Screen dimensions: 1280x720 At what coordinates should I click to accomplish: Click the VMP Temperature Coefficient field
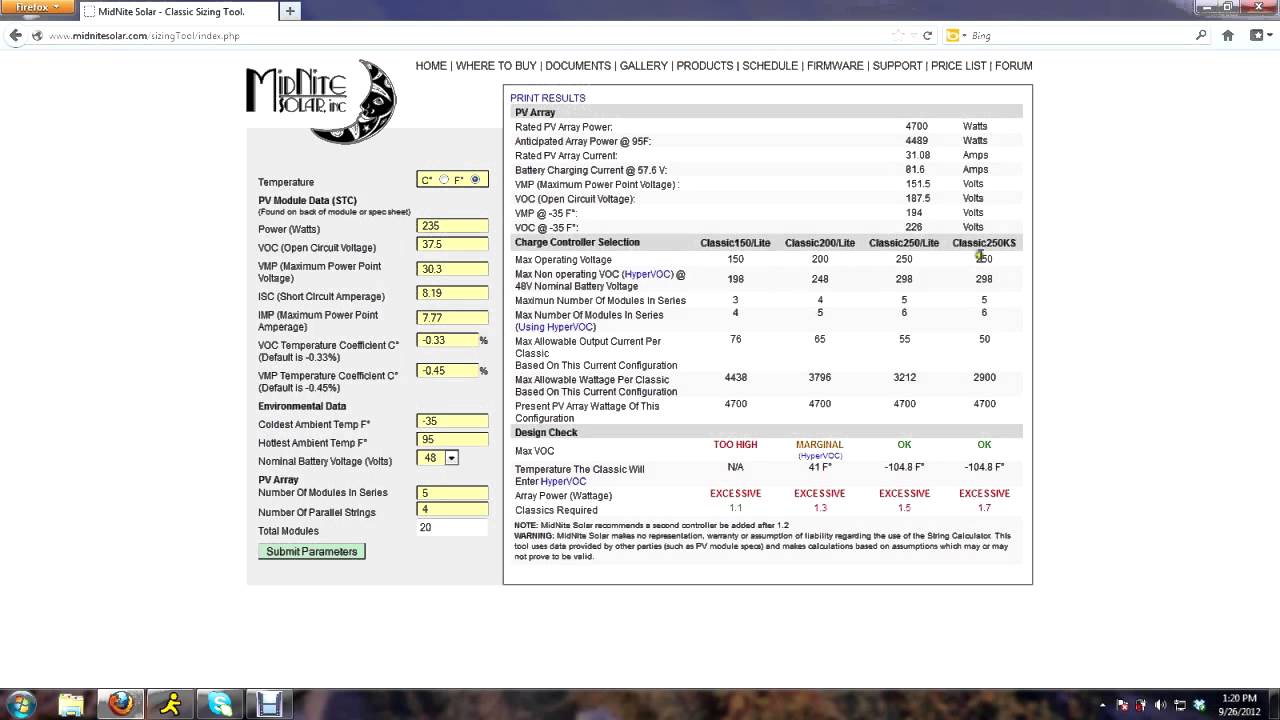pyautogui.click(x=448, y=370)
